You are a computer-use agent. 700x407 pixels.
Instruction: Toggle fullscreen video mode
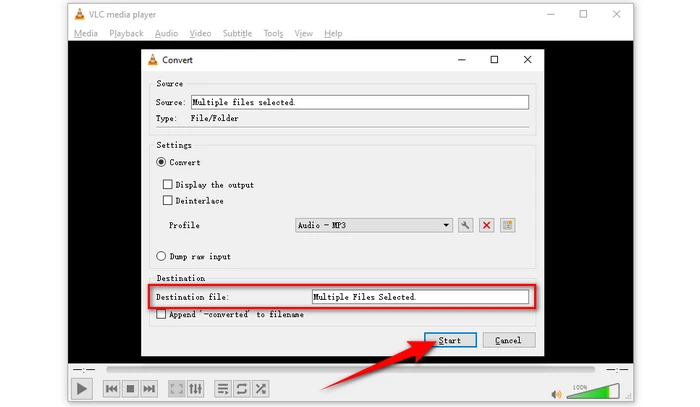177,388
